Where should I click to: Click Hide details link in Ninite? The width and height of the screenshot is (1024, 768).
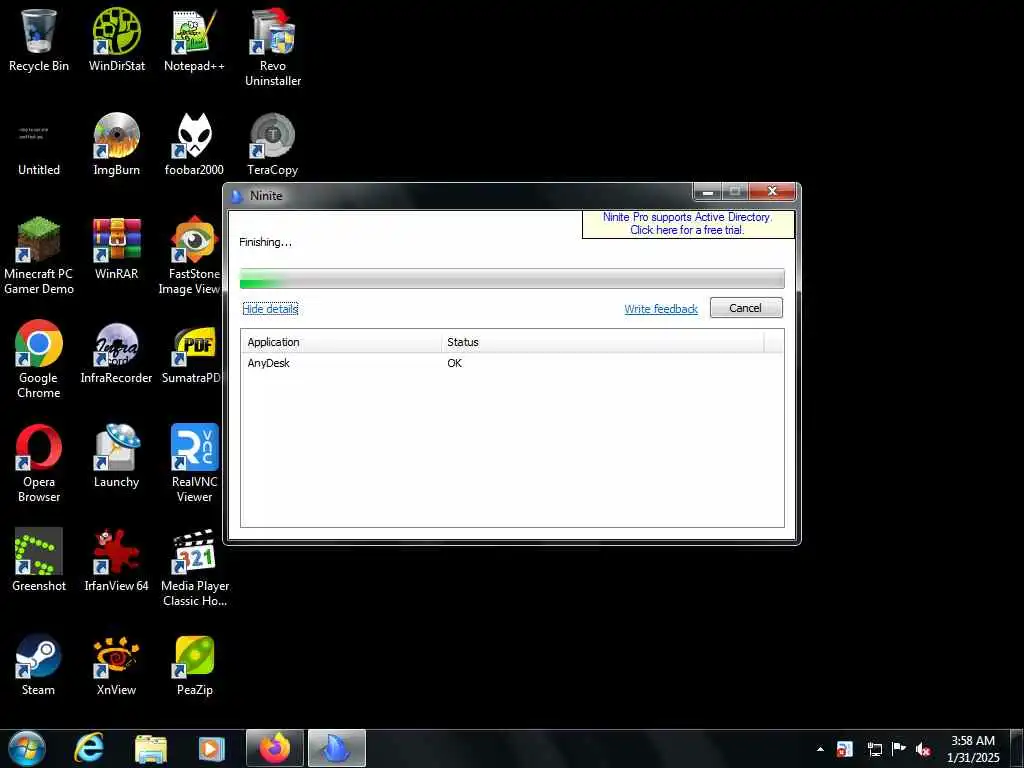tap(270, 308)
